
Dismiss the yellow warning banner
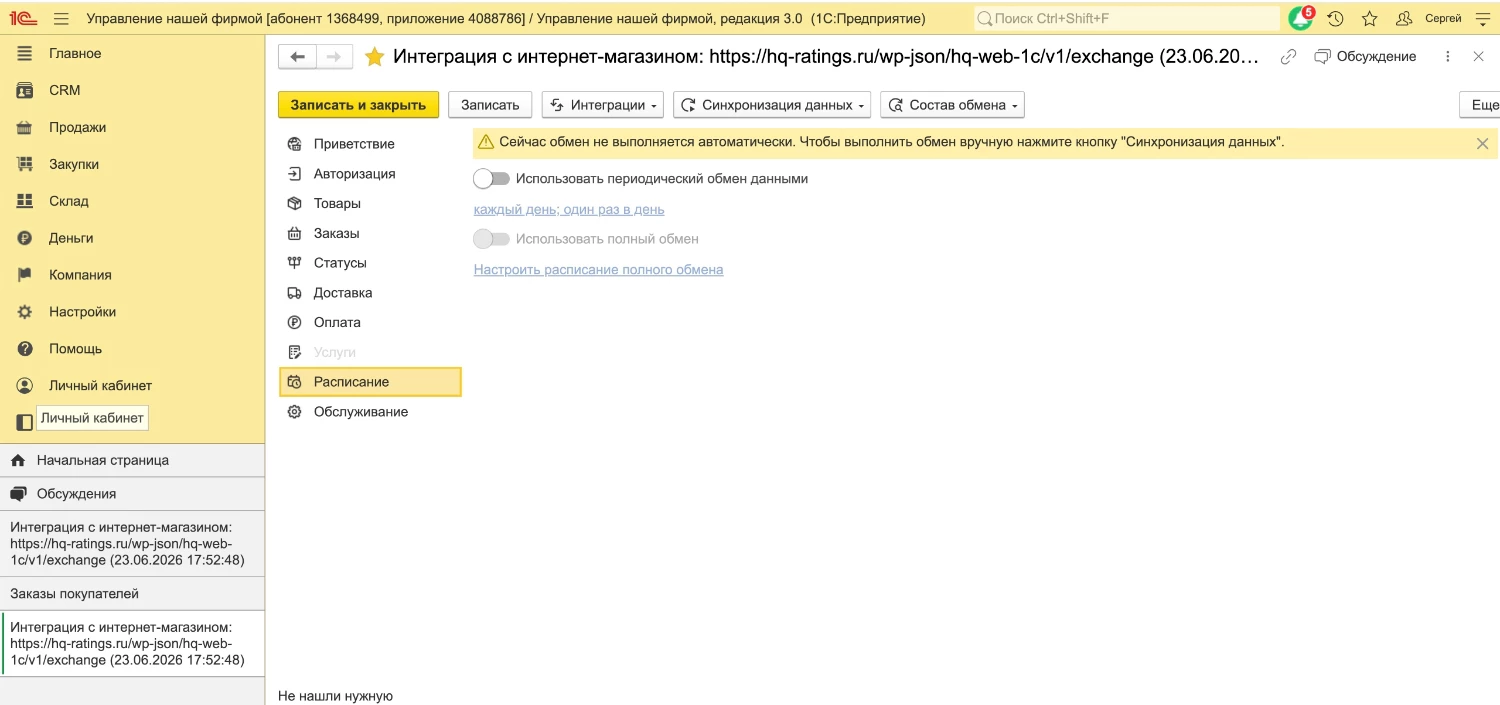[1482, 144]
